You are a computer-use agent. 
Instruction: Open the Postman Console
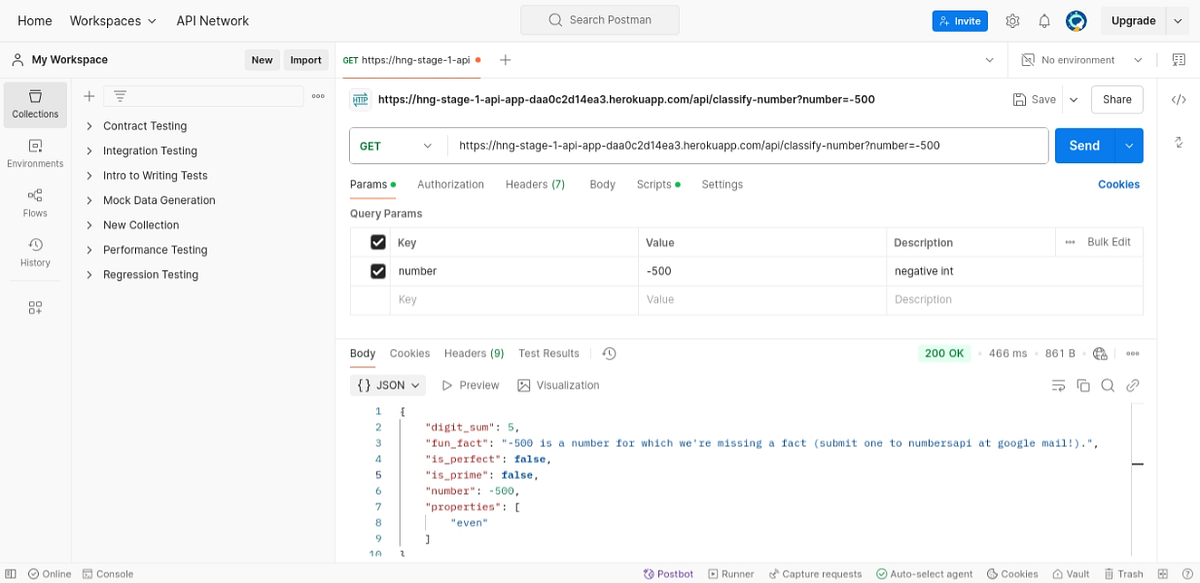108,573
